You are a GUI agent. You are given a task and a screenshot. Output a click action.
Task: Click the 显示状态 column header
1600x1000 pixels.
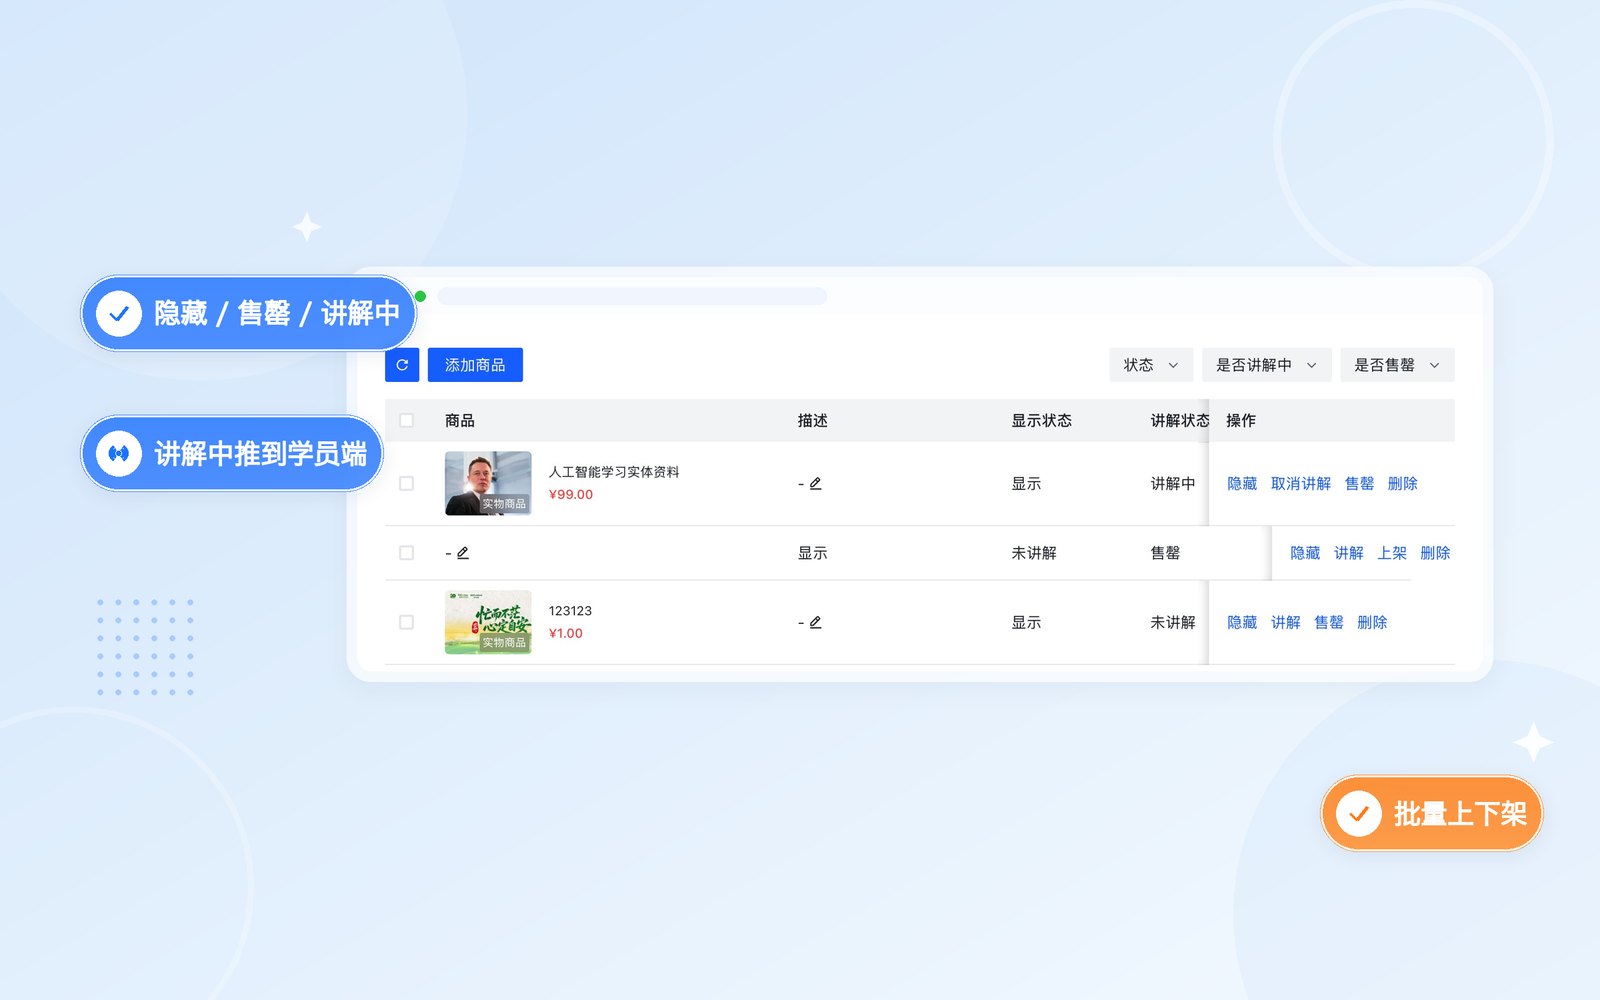(x=1041, y=420)
